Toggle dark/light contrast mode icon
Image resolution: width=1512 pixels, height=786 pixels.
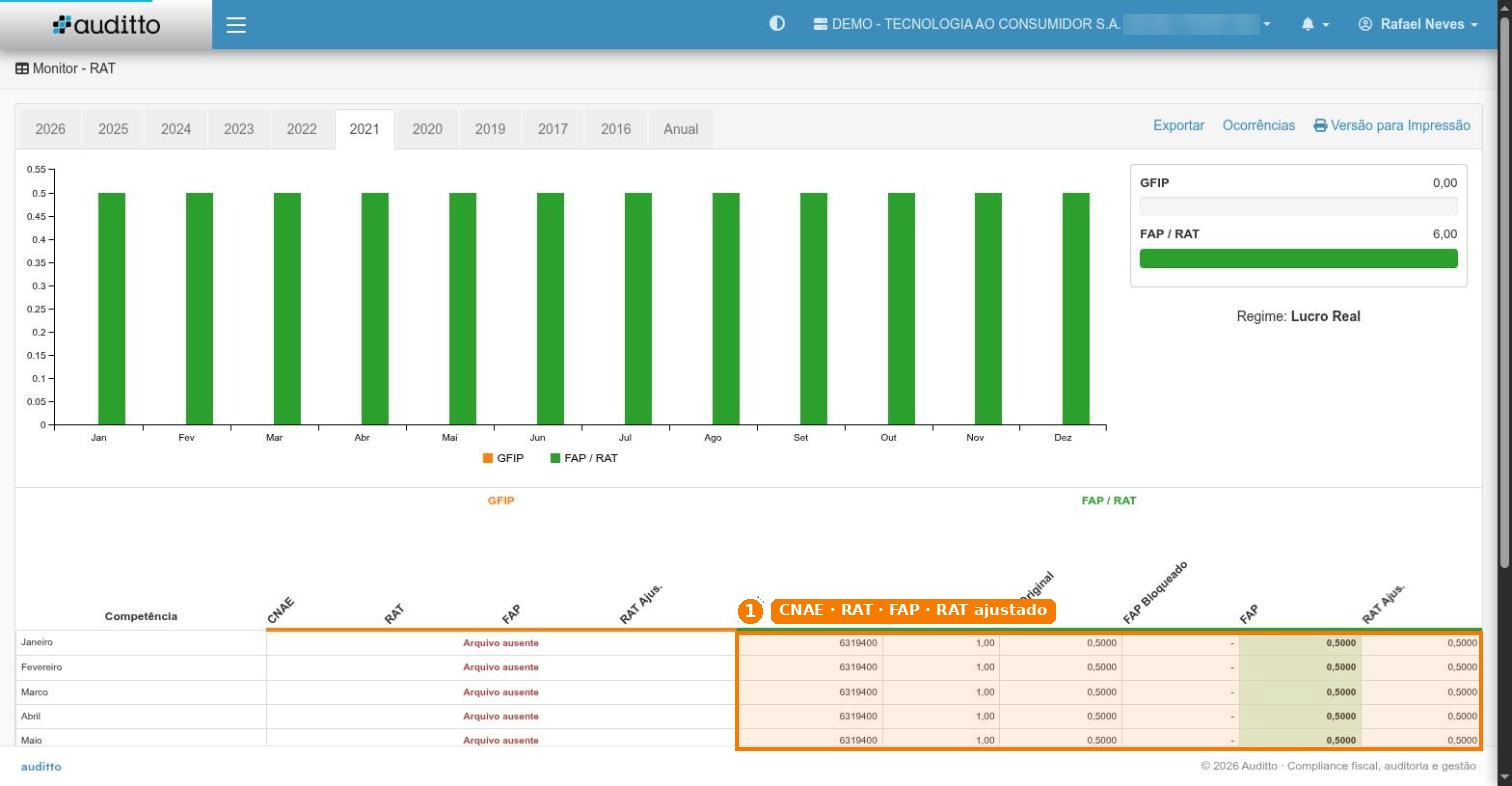tap(777, 24)
